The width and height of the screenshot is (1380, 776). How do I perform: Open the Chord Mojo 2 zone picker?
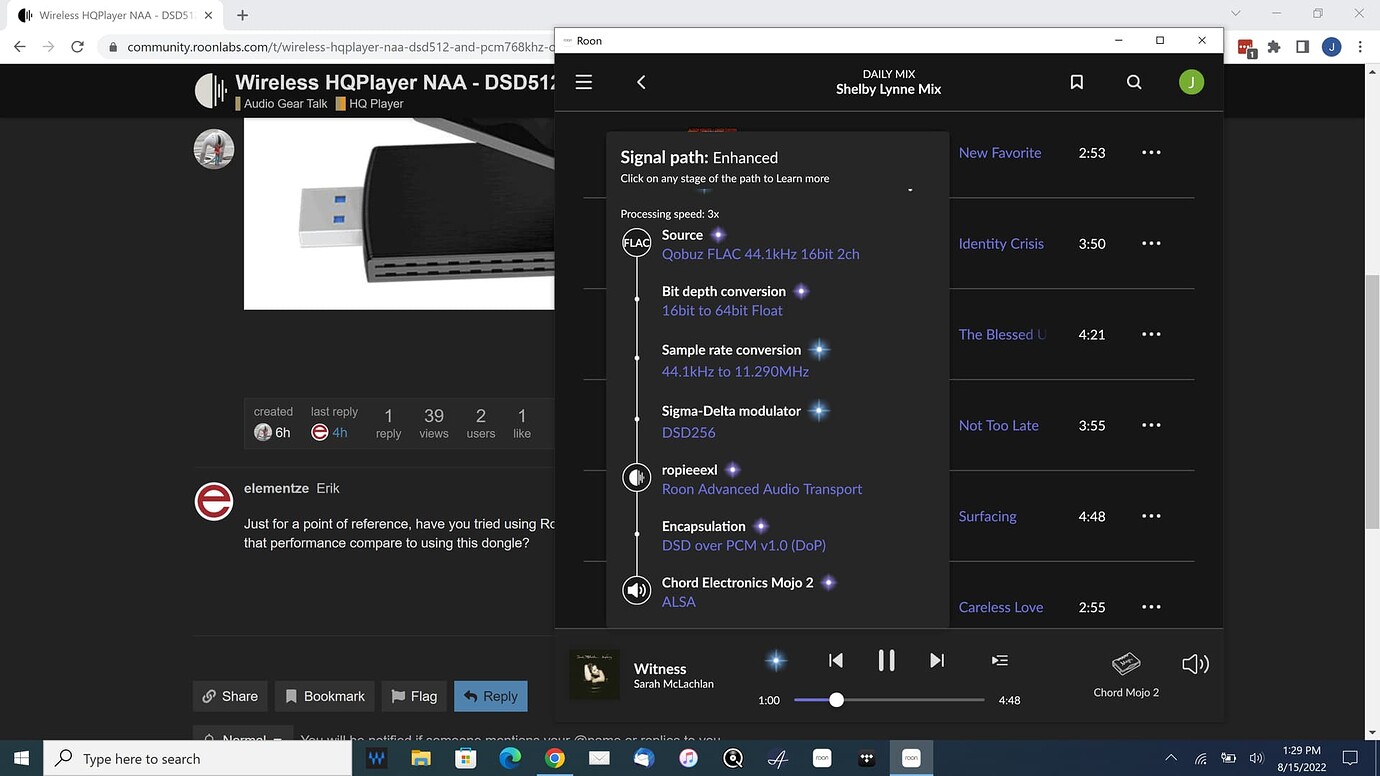coord(1126,675)
